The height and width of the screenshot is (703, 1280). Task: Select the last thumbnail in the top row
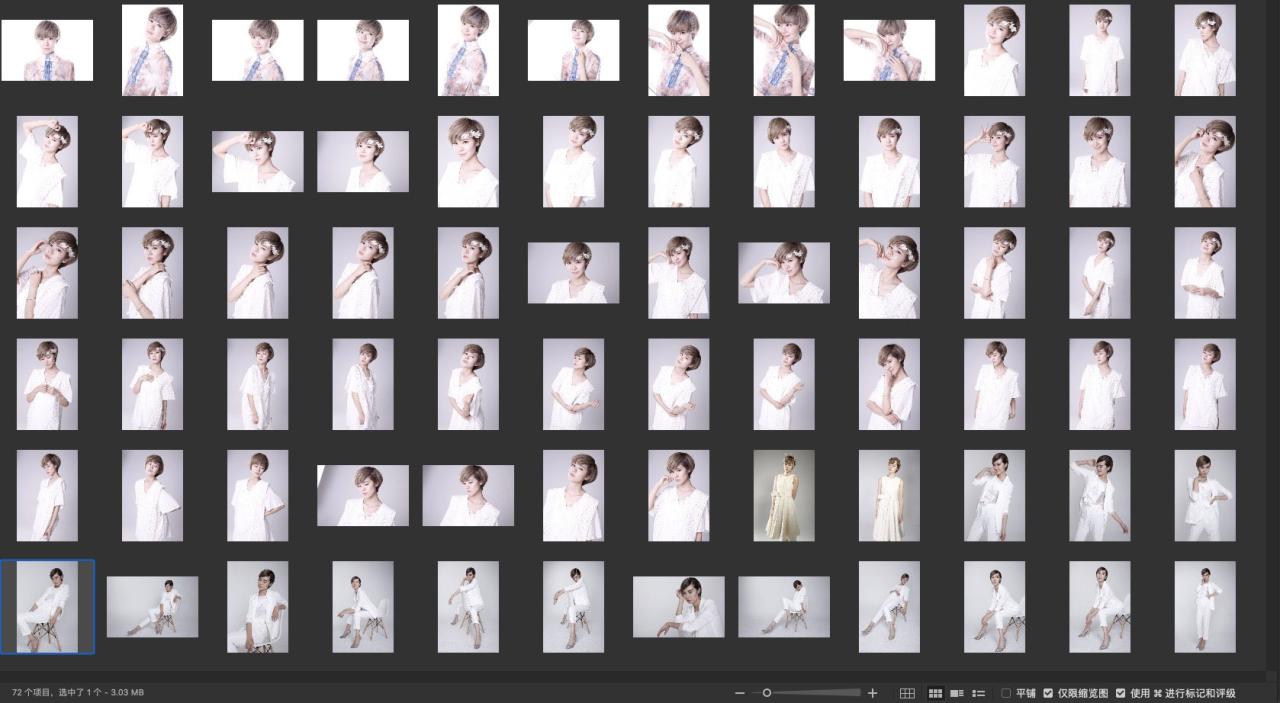coord(1204,50)
